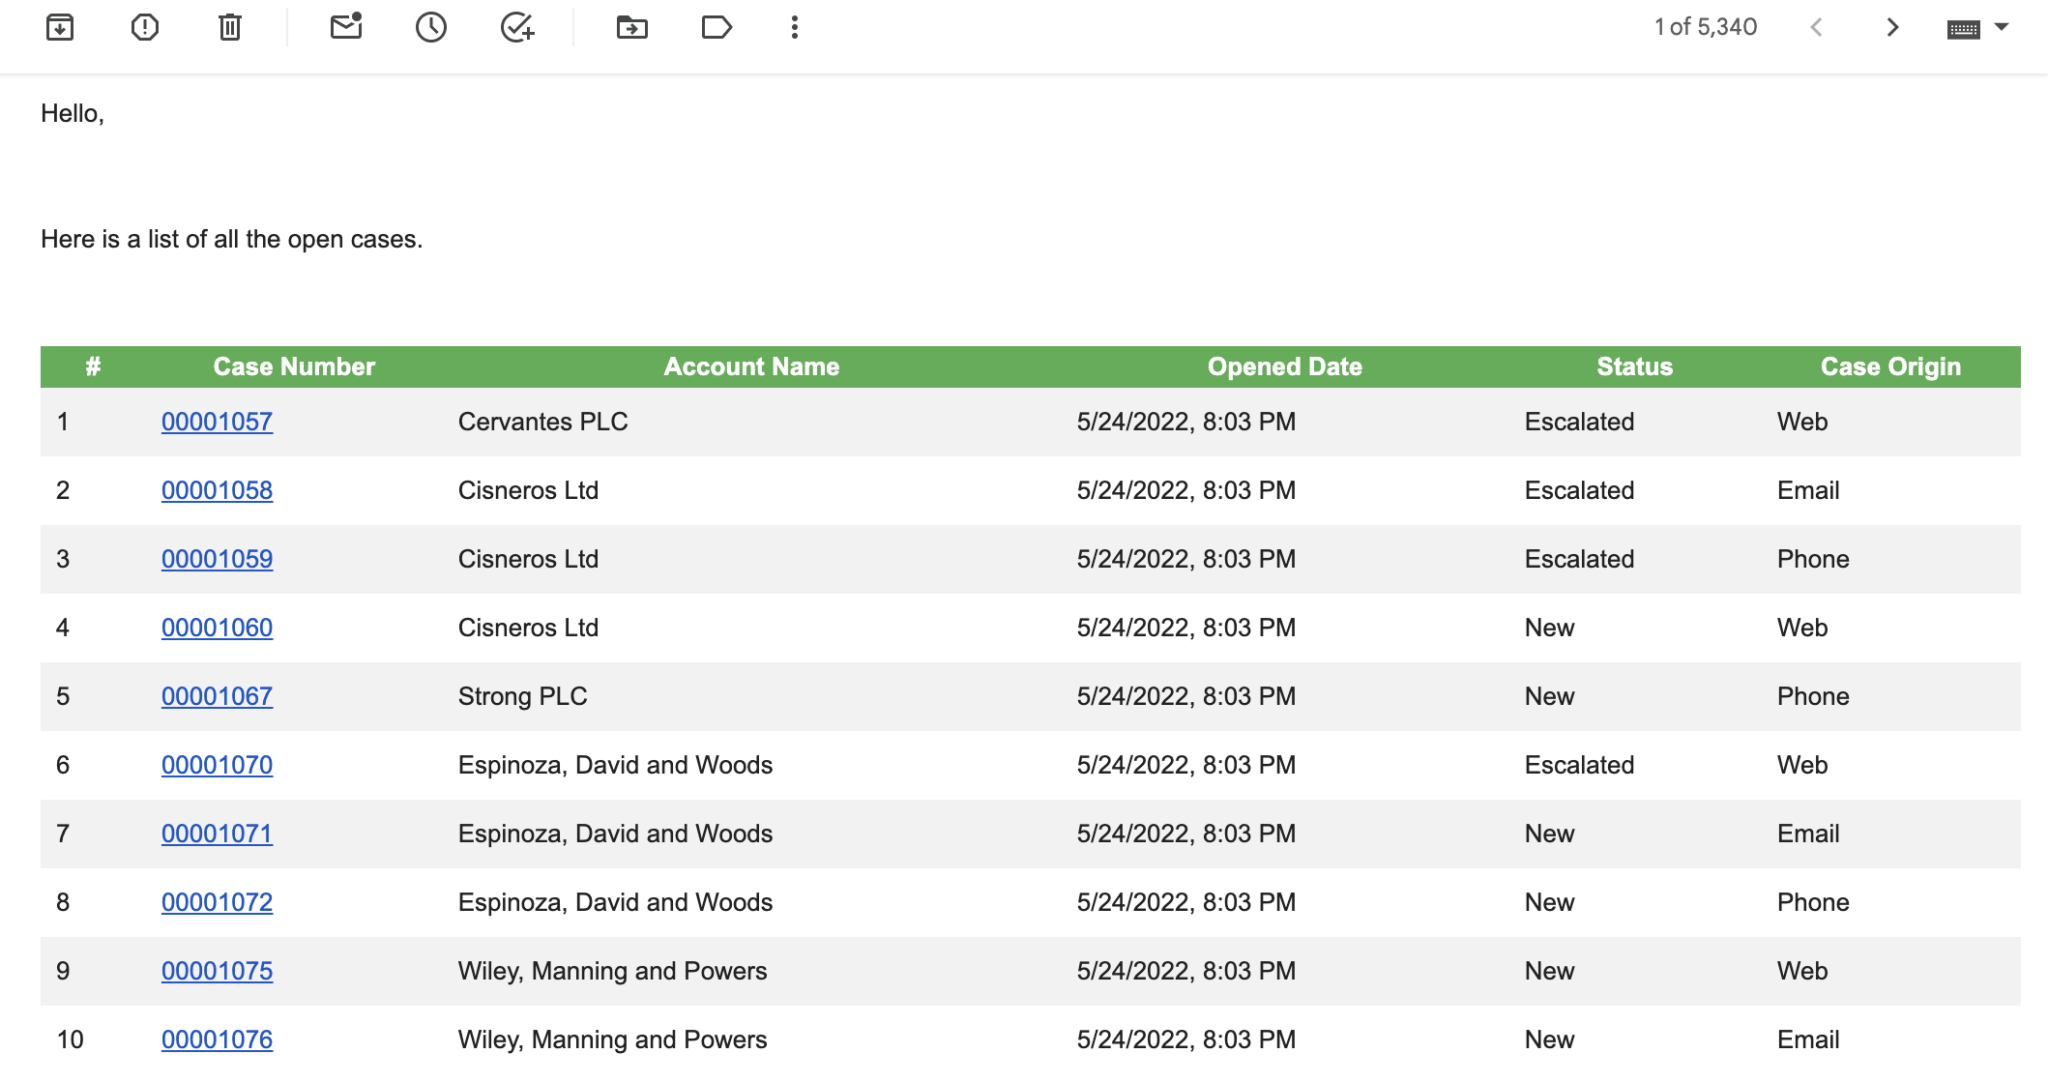Navigate to the older email
The width and height of the screenshot is (2048, 1083).
pyautogui.click(x=1893, y=27)
